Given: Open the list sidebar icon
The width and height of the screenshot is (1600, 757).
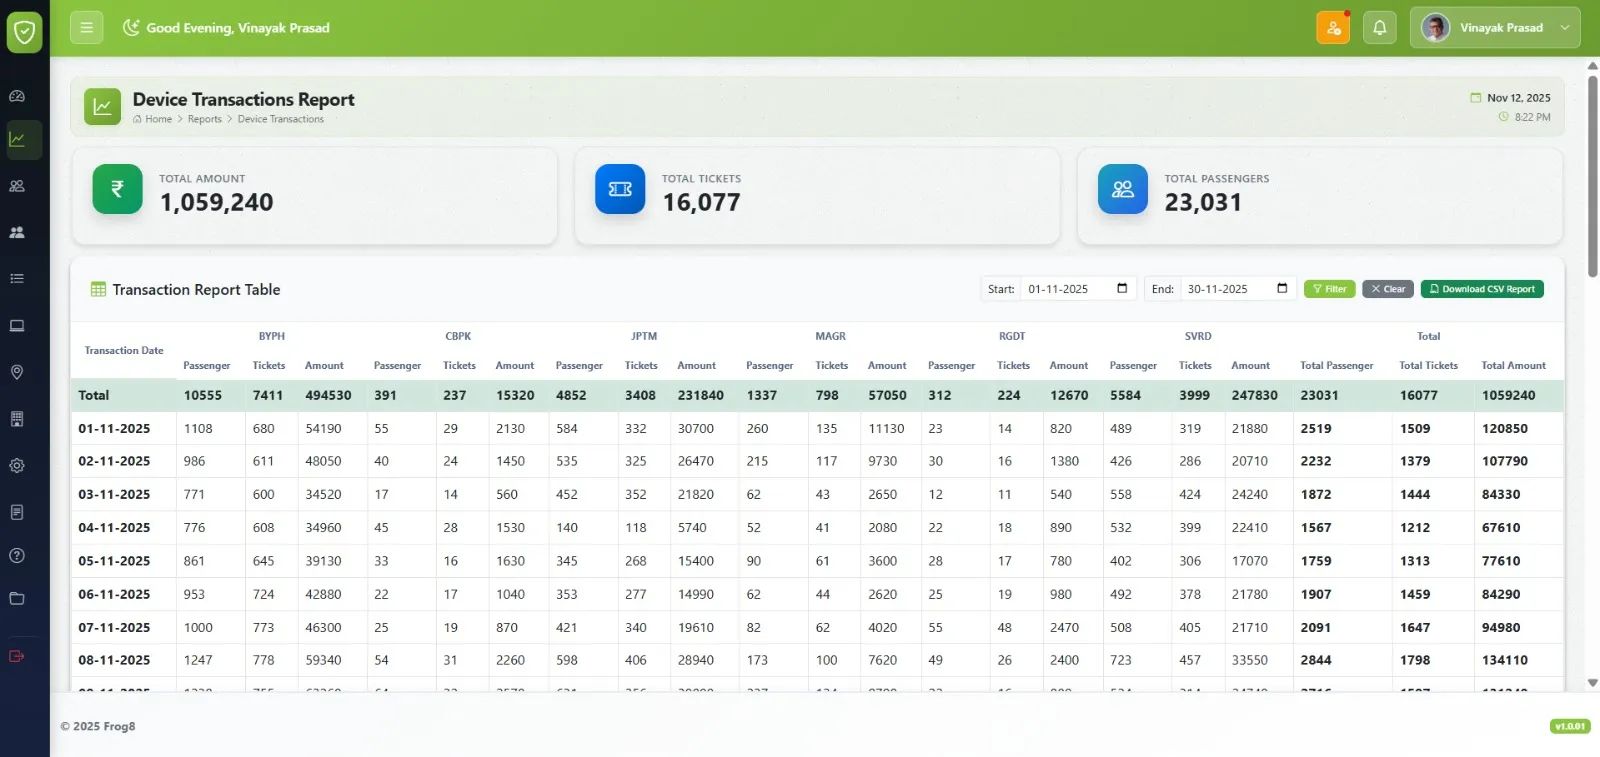Looking at the screenshot, I should coord(17,279).
